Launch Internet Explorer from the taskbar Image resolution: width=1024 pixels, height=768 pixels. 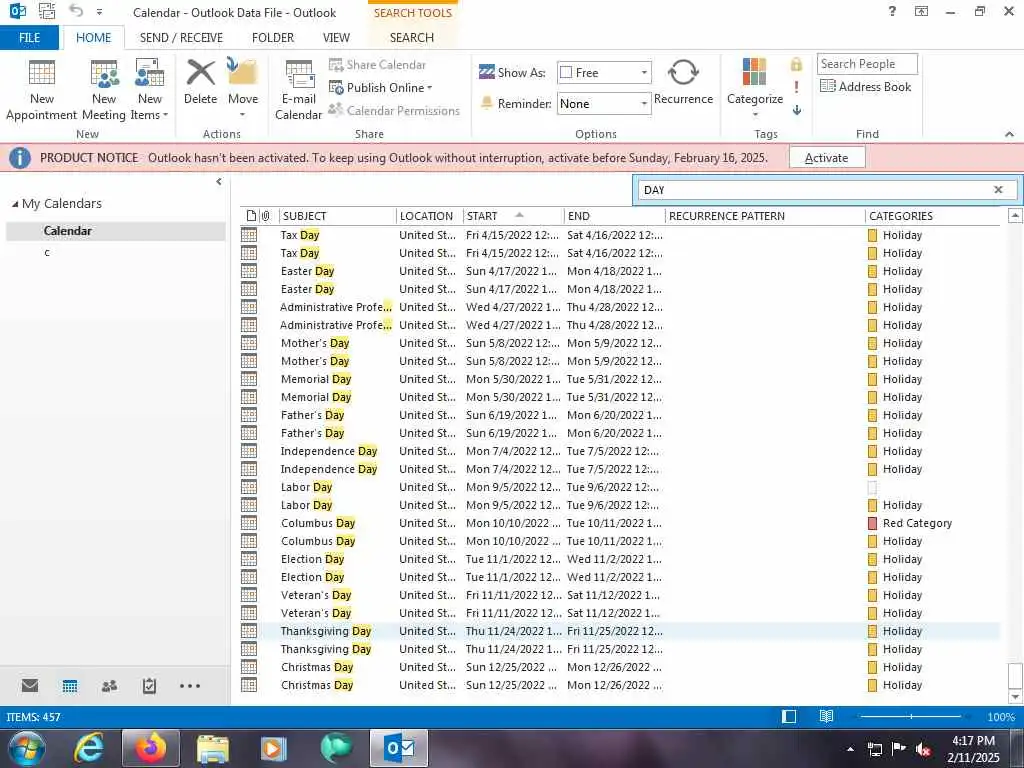pos(89,748)
